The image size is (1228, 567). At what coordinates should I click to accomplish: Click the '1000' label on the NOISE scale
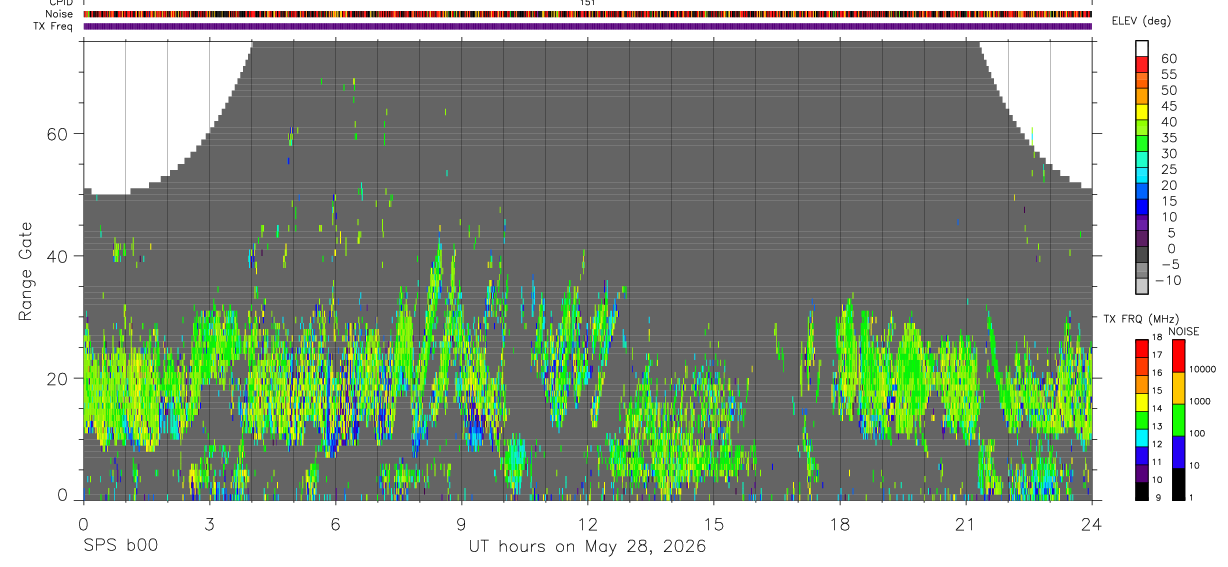point(1200,401)
